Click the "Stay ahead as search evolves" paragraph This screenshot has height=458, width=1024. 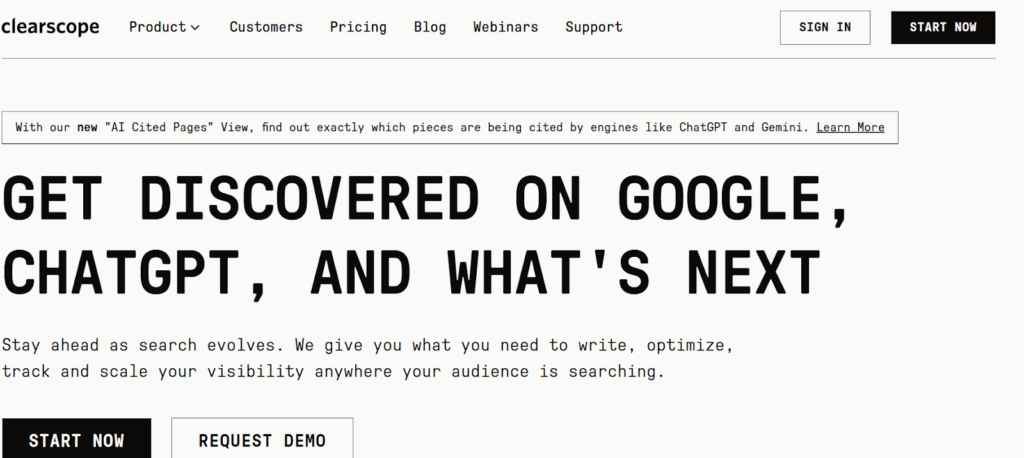[x=368, y=358]
